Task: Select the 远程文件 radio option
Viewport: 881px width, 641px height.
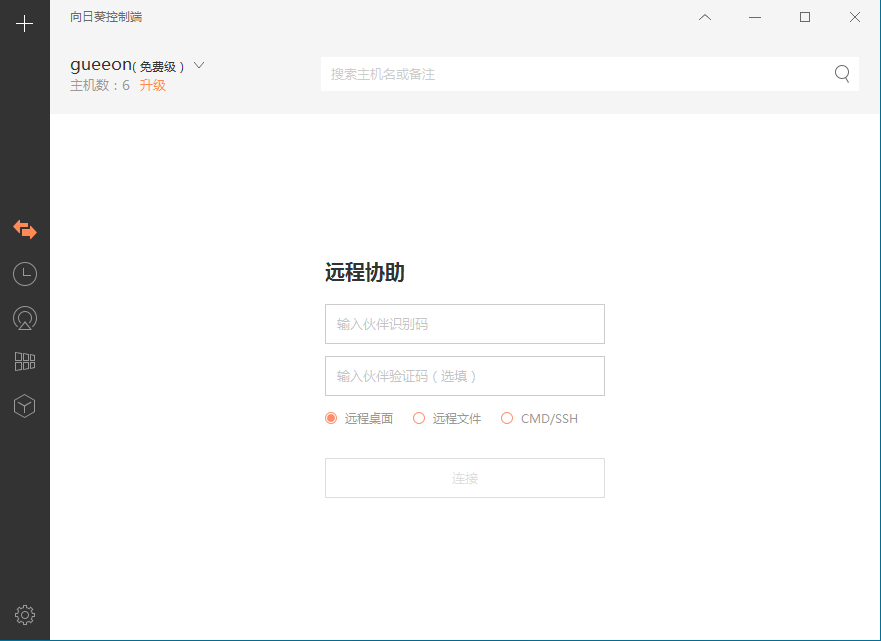Action: (x=419, y=418)
